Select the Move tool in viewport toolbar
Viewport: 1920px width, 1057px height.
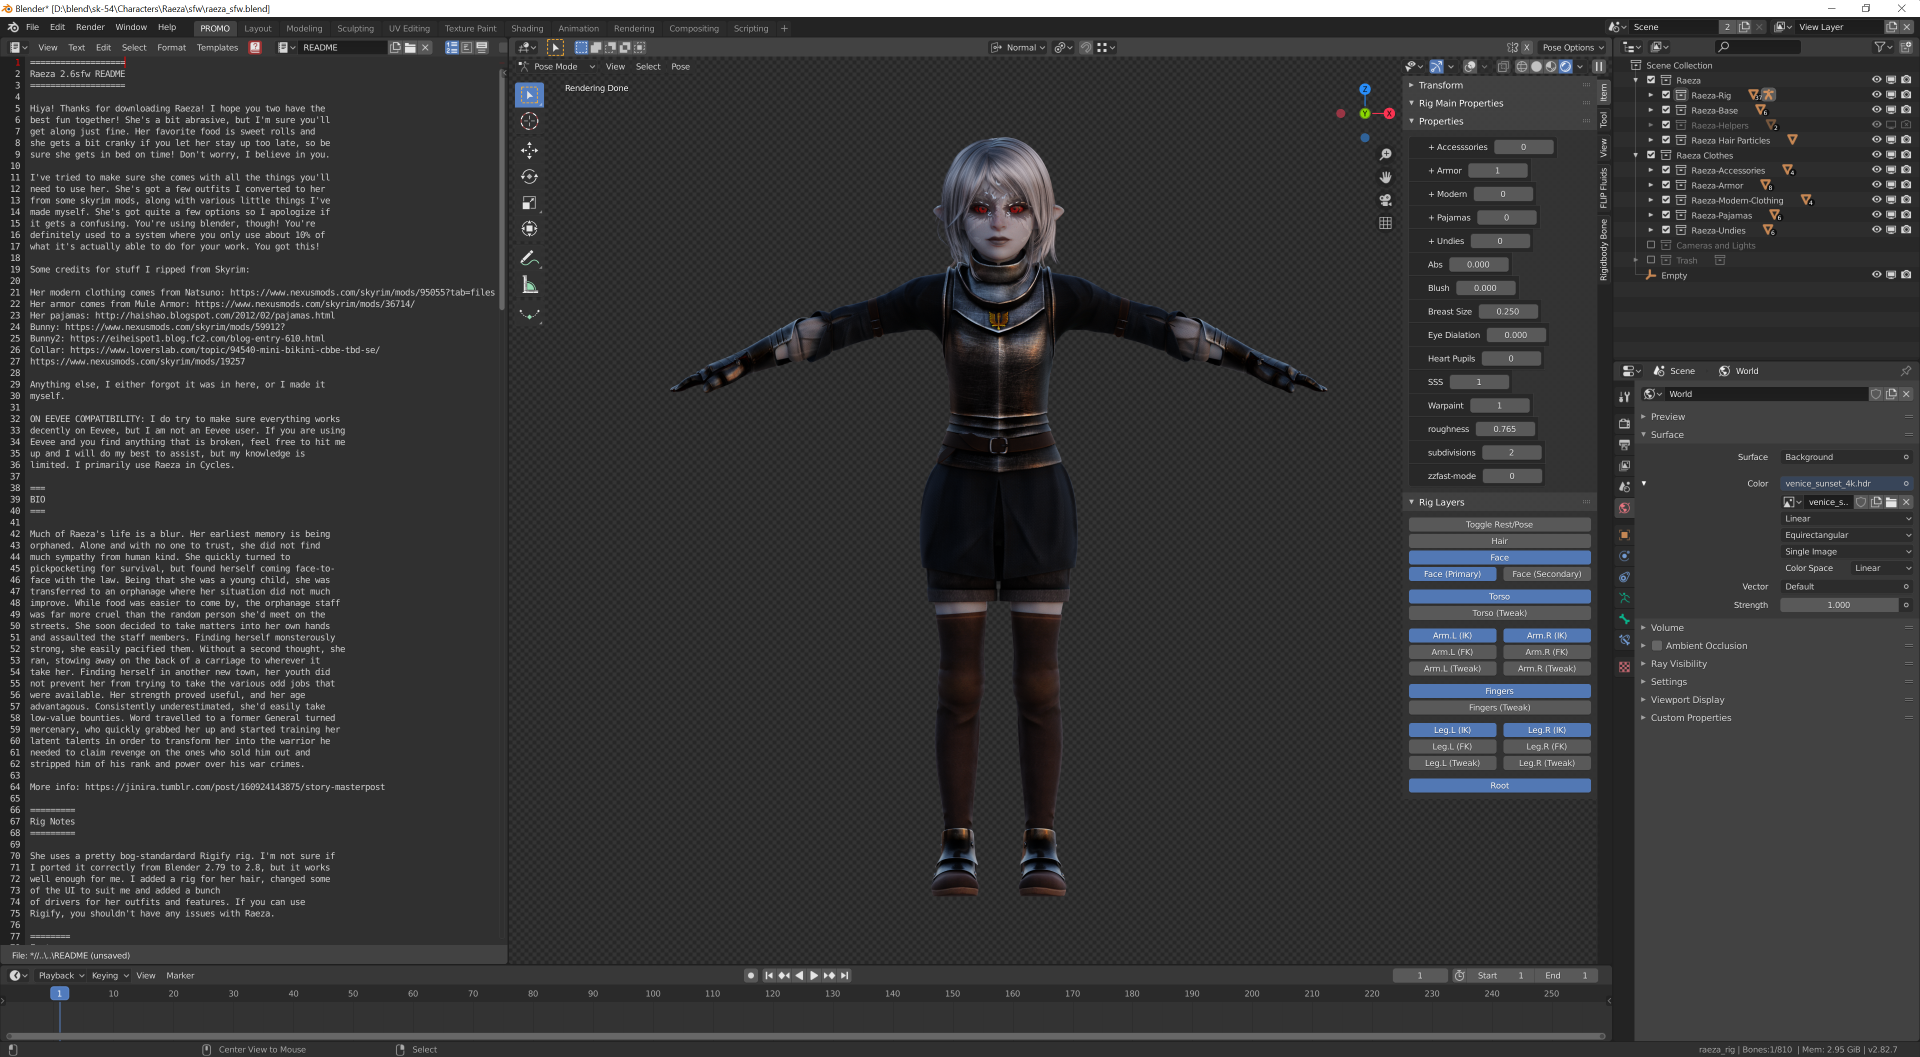pos(529,150)
